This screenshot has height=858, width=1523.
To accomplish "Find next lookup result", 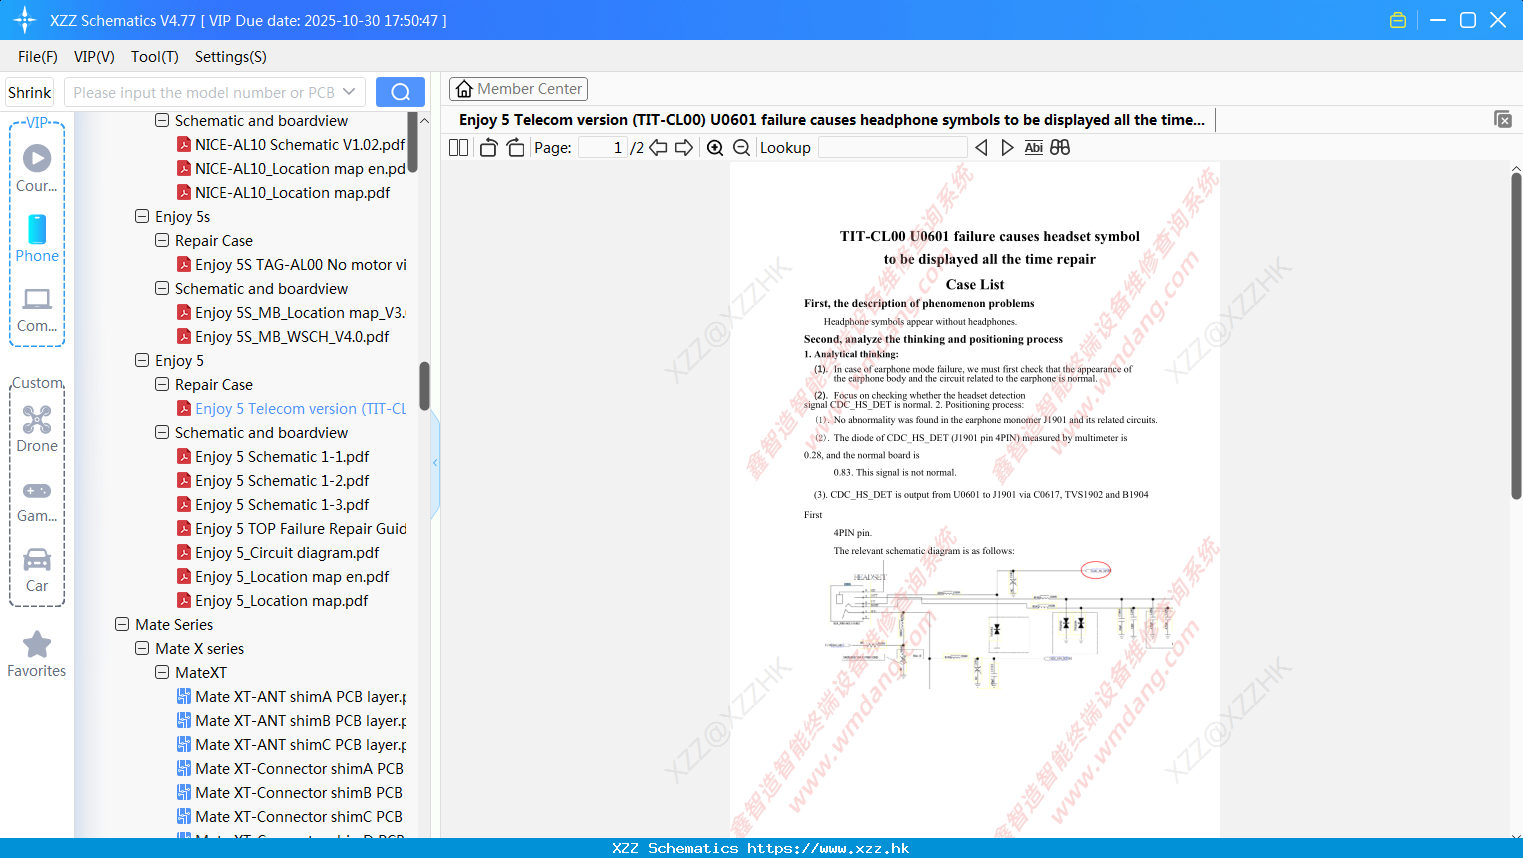I will pos(1007,147).
